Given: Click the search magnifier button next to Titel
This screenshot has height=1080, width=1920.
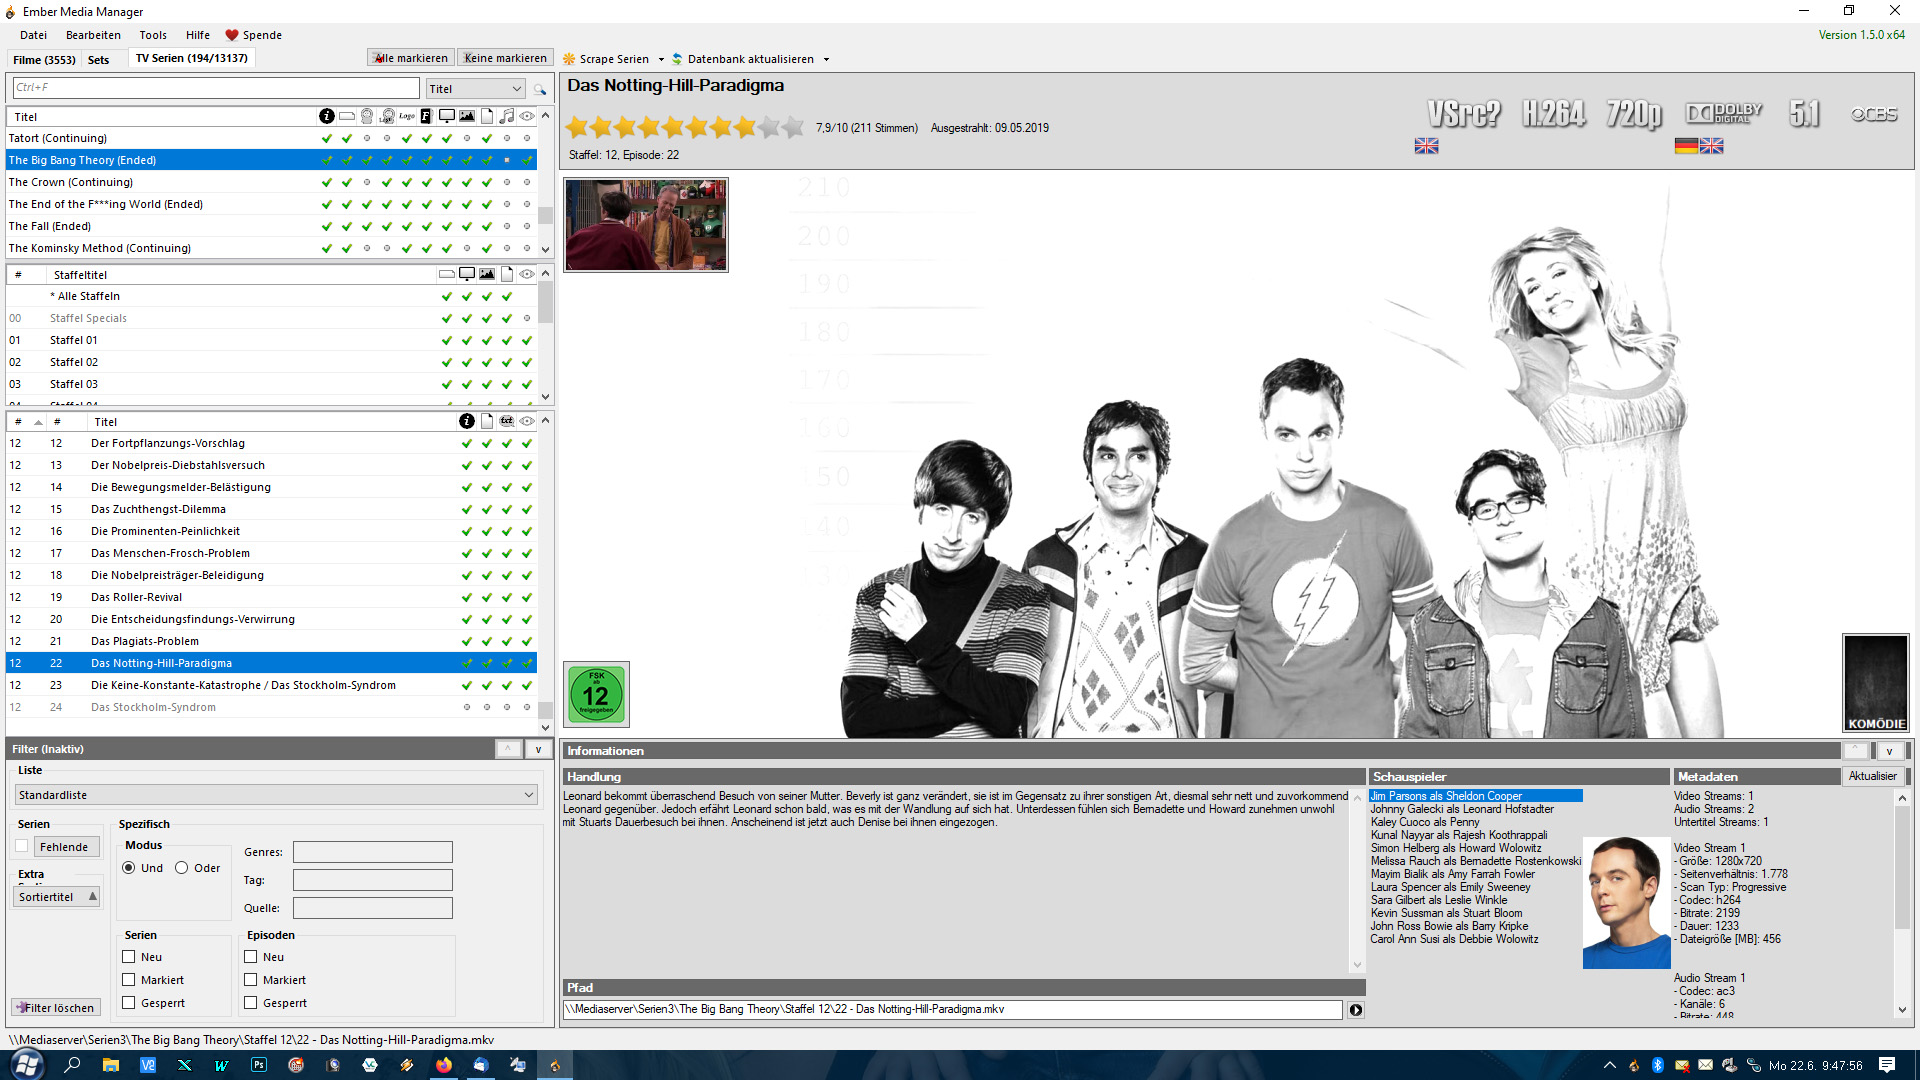Looking at the screenshot, I should point(540,89).
